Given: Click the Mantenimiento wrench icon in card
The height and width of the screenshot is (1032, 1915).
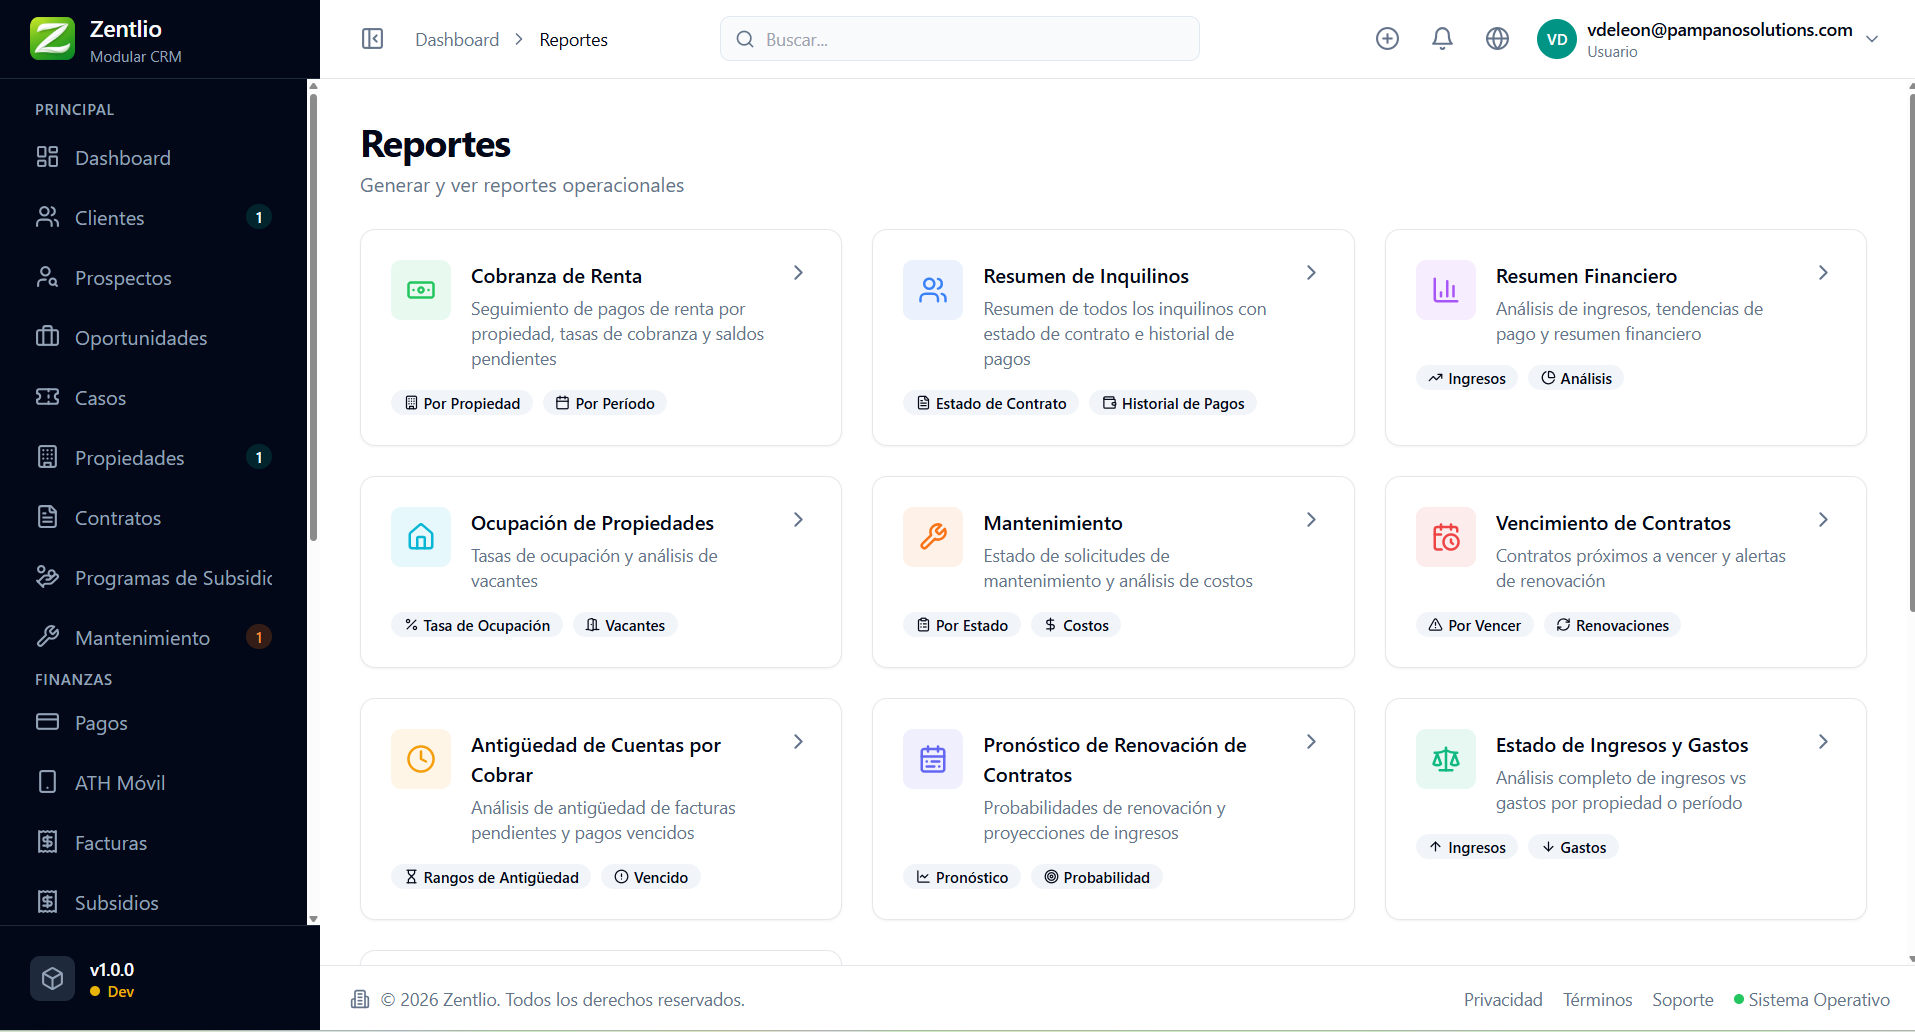Looking at the screenshot, I should tap(933, 537).
